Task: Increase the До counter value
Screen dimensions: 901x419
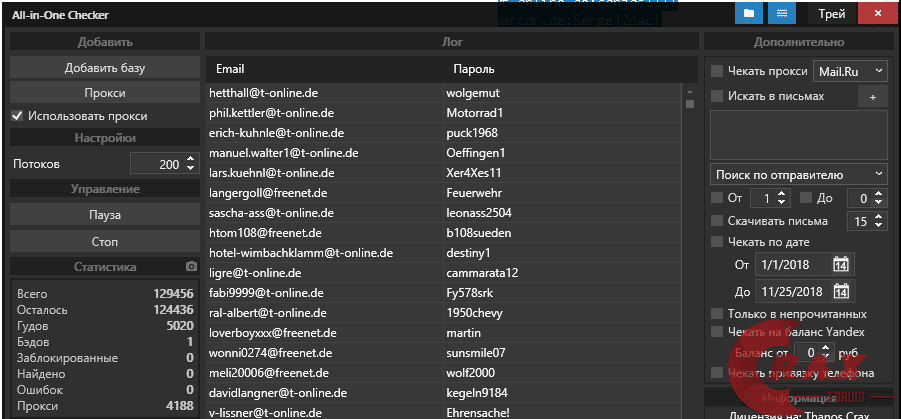Action: 877,194
